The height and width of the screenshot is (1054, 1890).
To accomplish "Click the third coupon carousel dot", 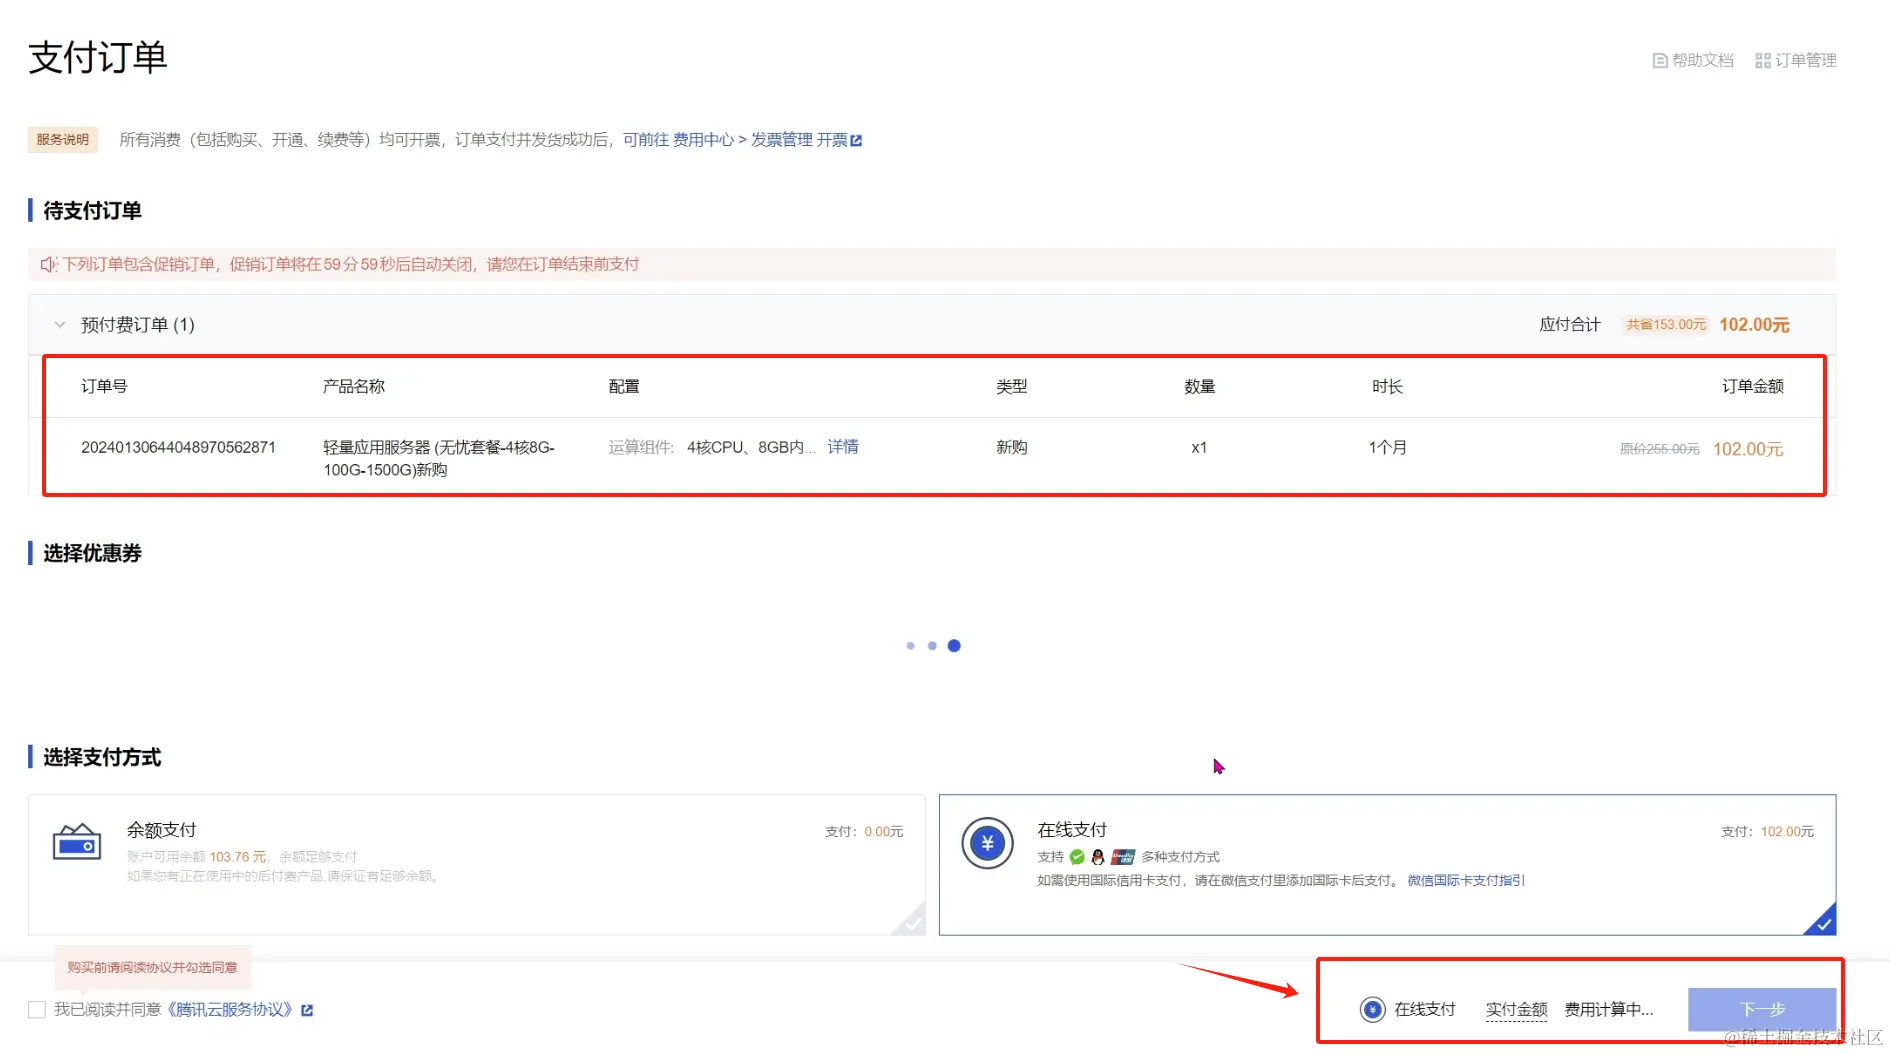I will pos(953,645).
